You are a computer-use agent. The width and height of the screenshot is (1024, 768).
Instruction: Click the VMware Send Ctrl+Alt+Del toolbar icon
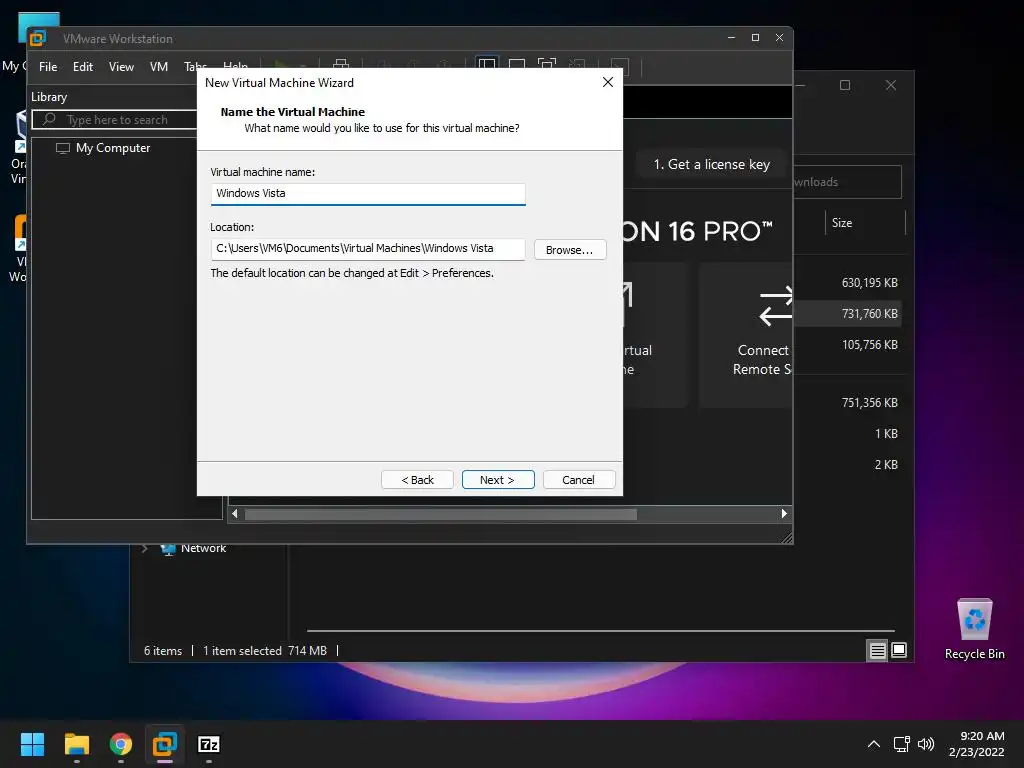[x=341, y=65]
